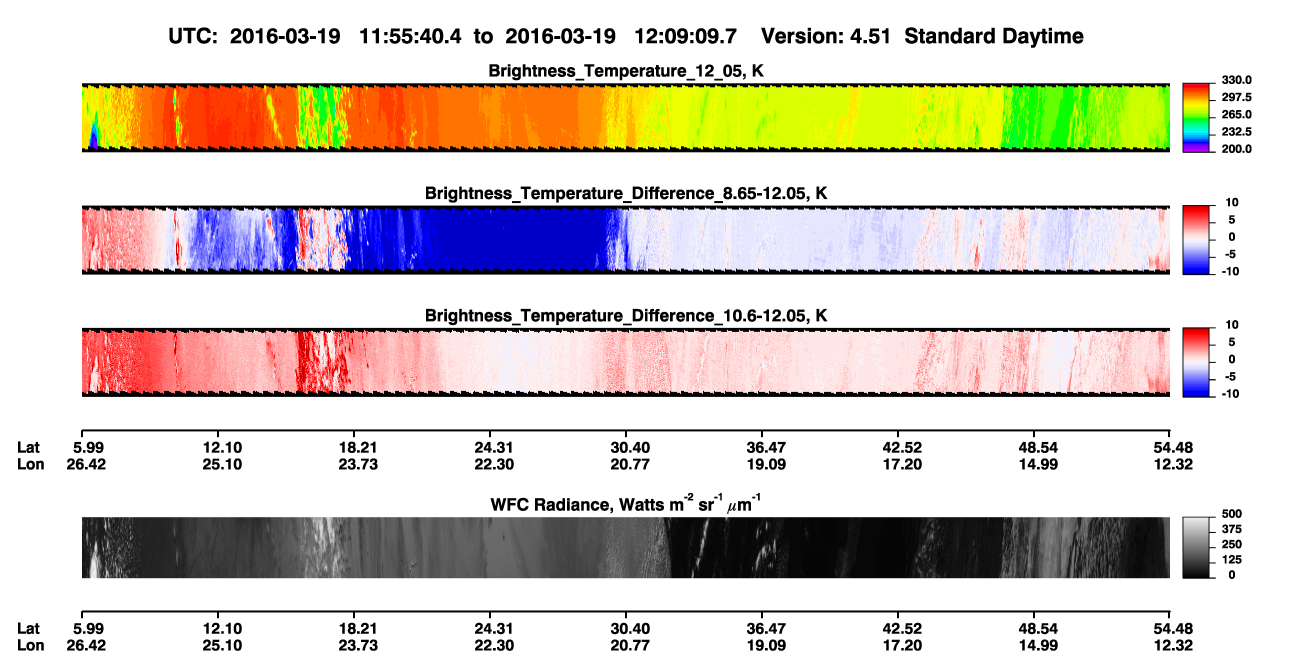Click '10' on the 10.6-12.05 color bar
Viewport: 1300px width, 667px height.
[1233, 326]
